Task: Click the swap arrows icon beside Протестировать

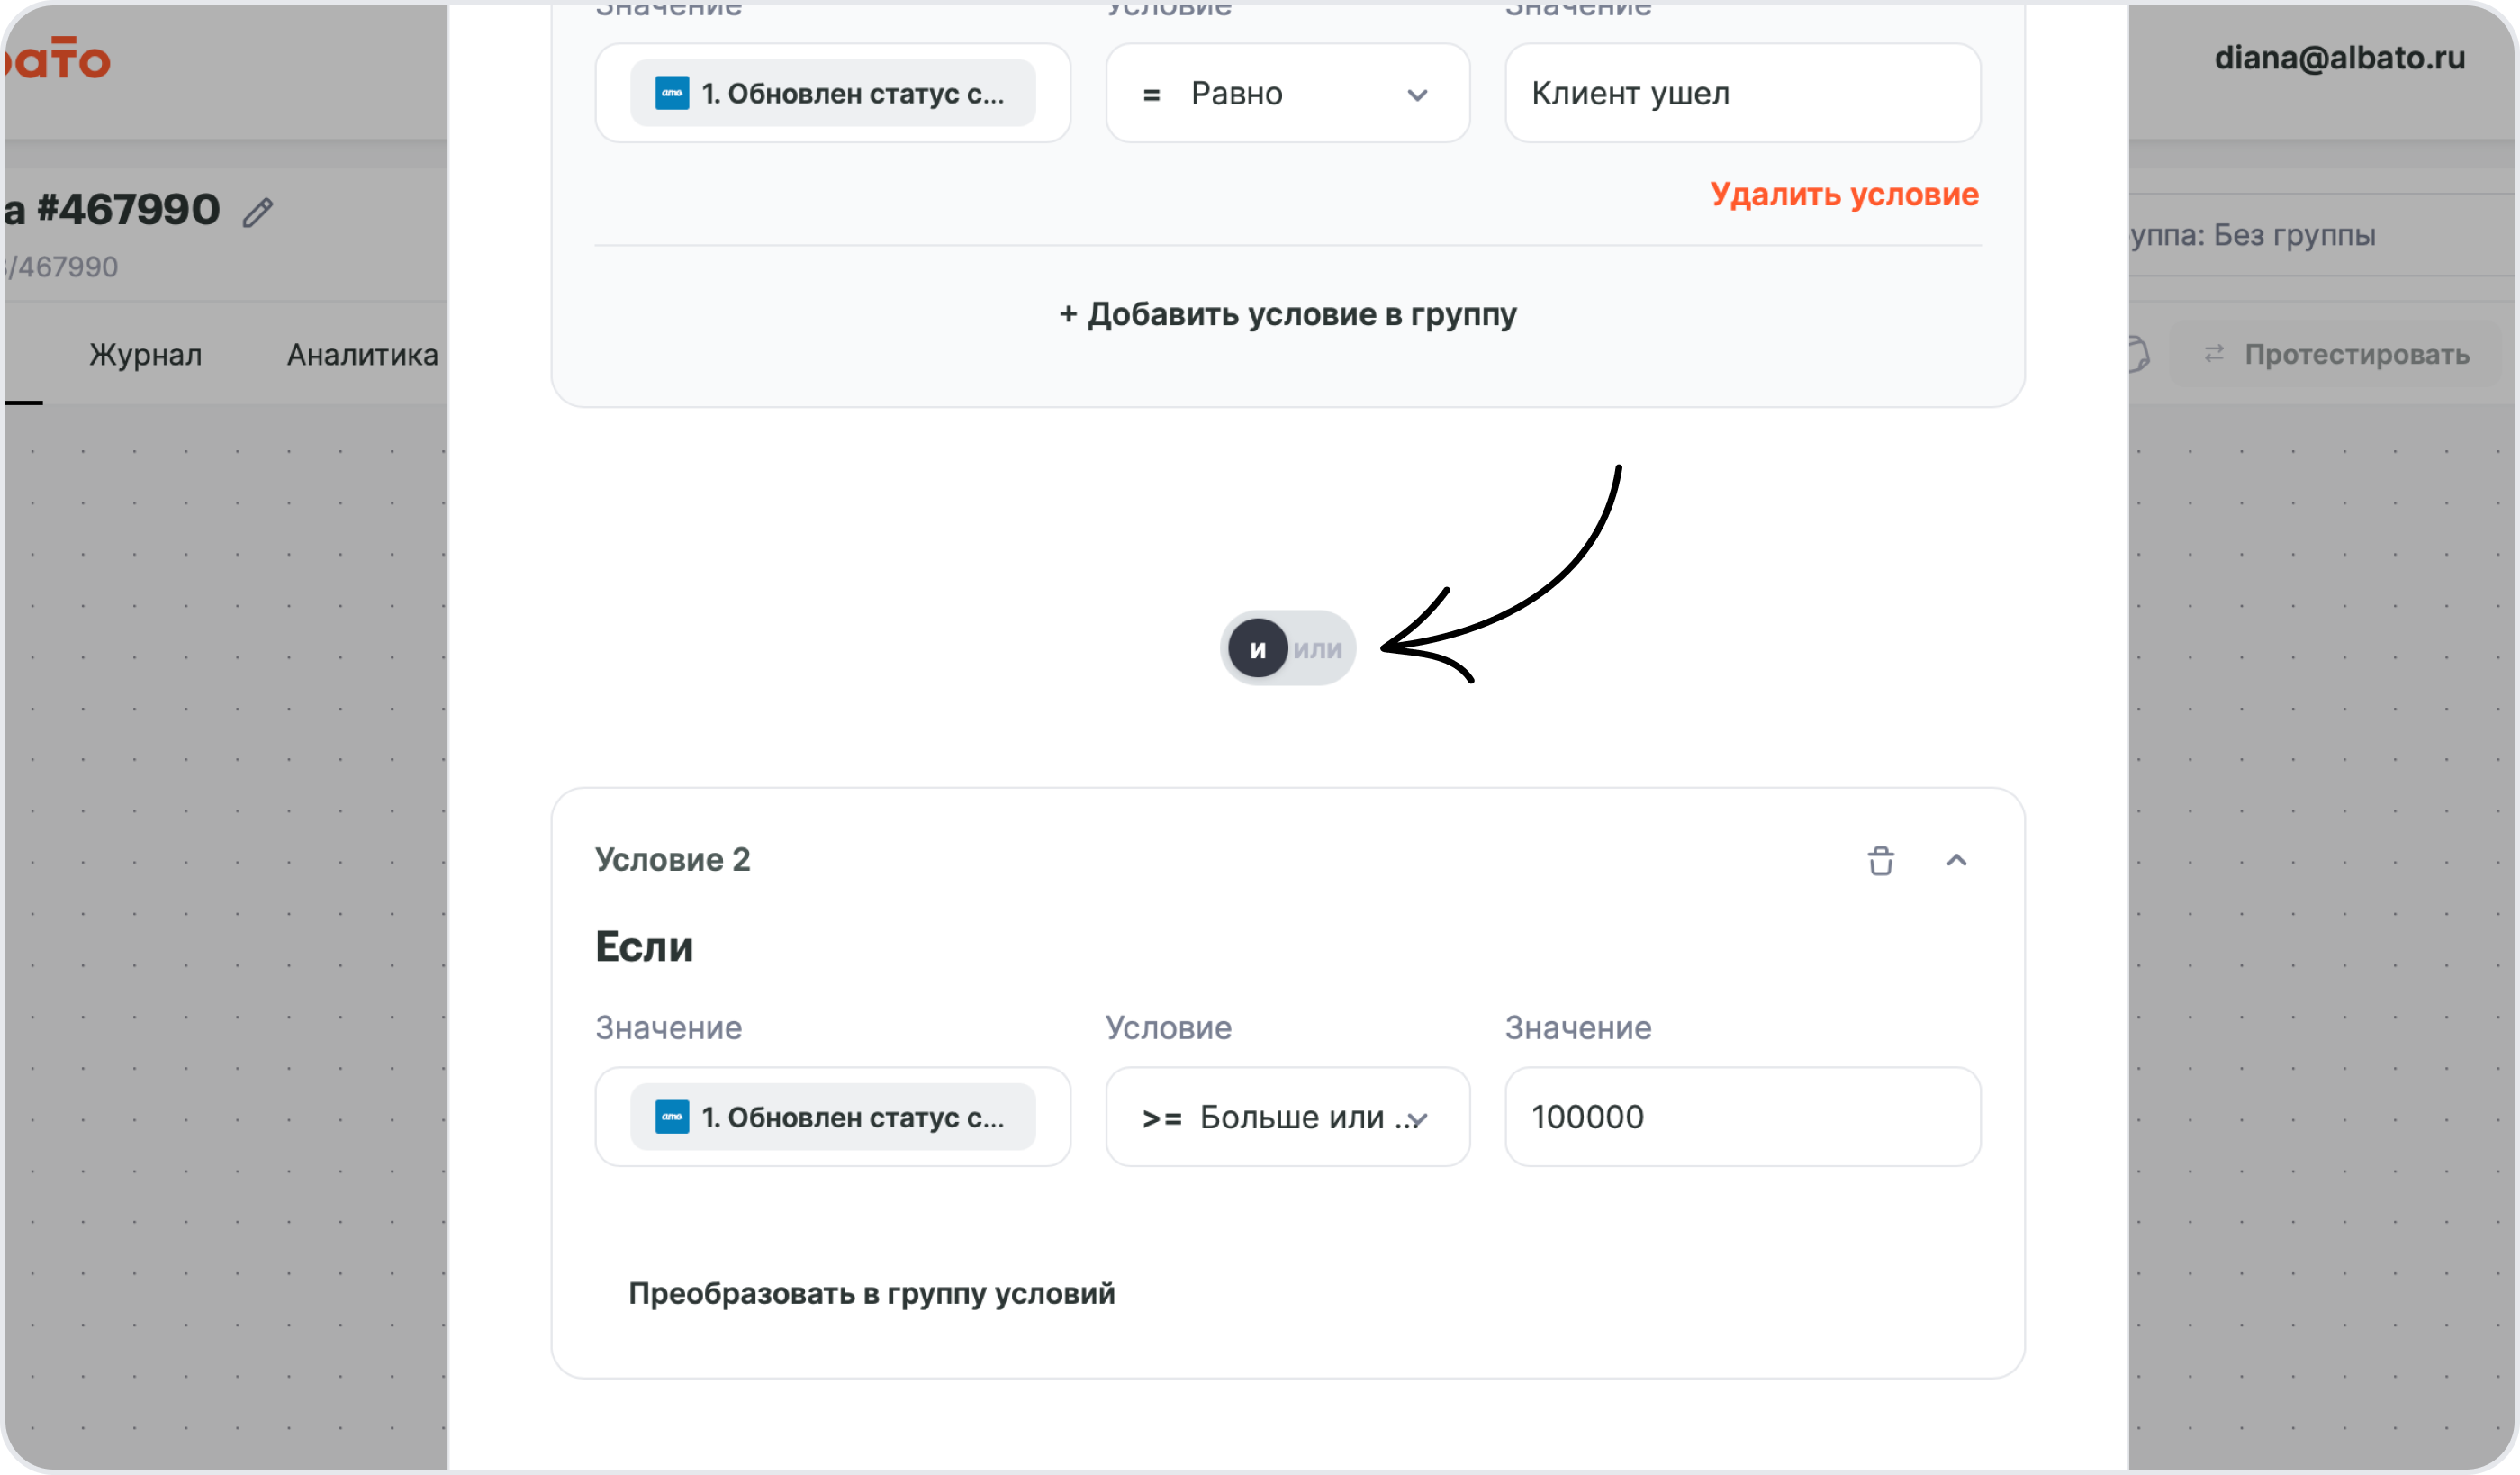Action: pyautogui.click(x=2214, y=353)
